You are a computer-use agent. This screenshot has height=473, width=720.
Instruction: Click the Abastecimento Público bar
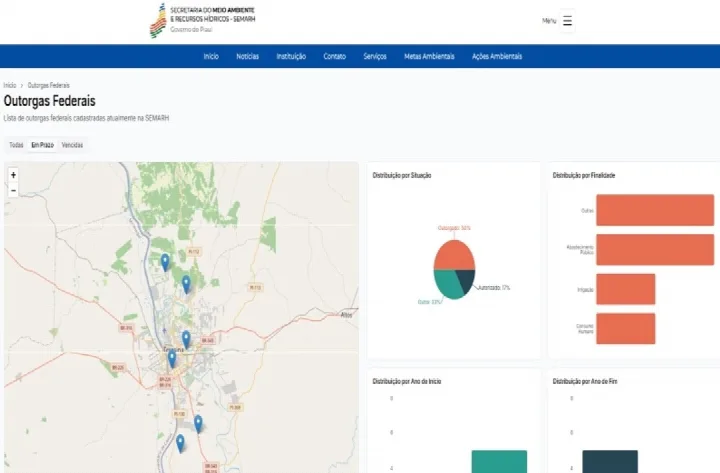655,249
